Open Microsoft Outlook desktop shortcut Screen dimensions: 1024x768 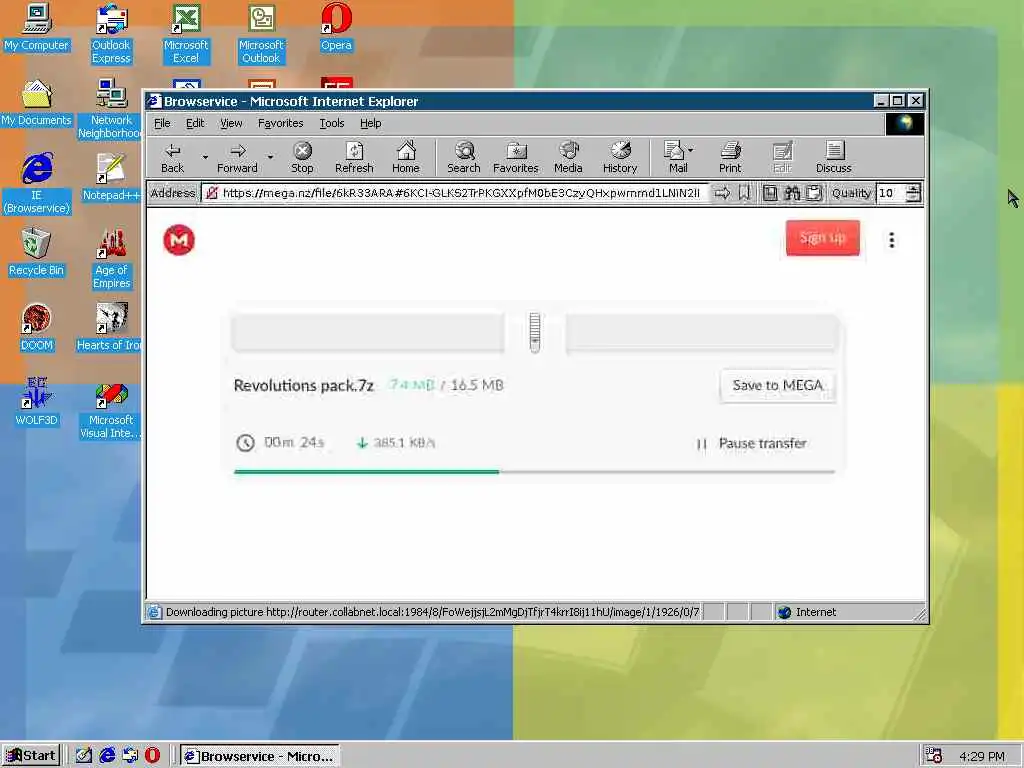point(261,34)
